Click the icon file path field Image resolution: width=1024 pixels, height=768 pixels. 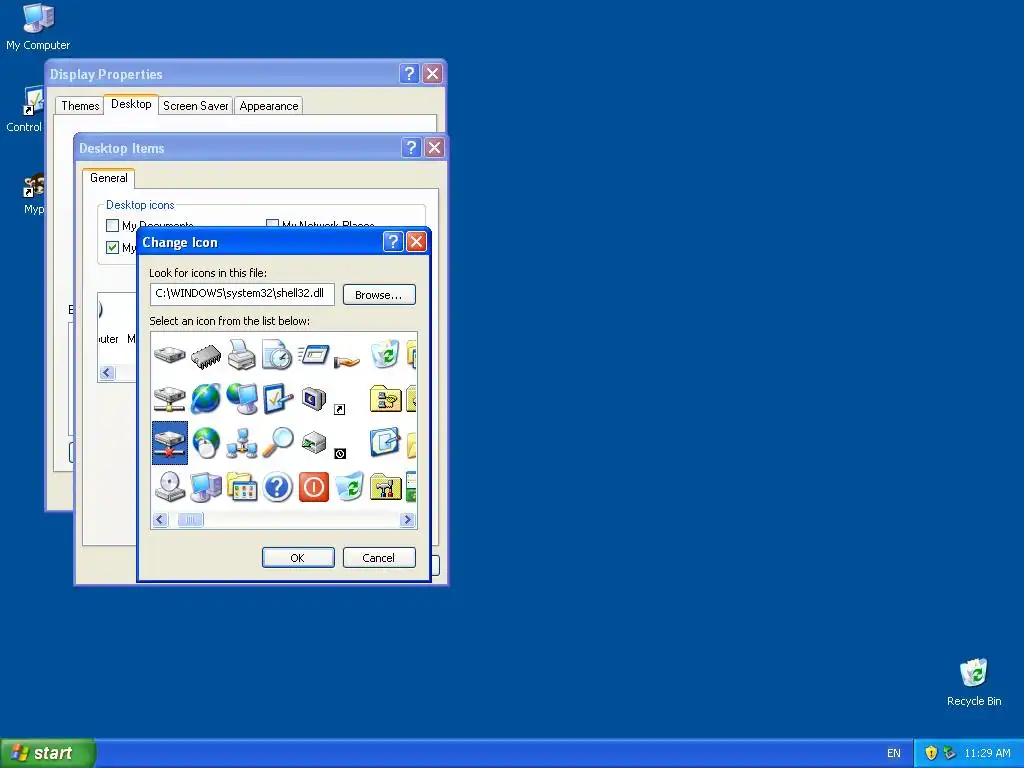[242, 294]
